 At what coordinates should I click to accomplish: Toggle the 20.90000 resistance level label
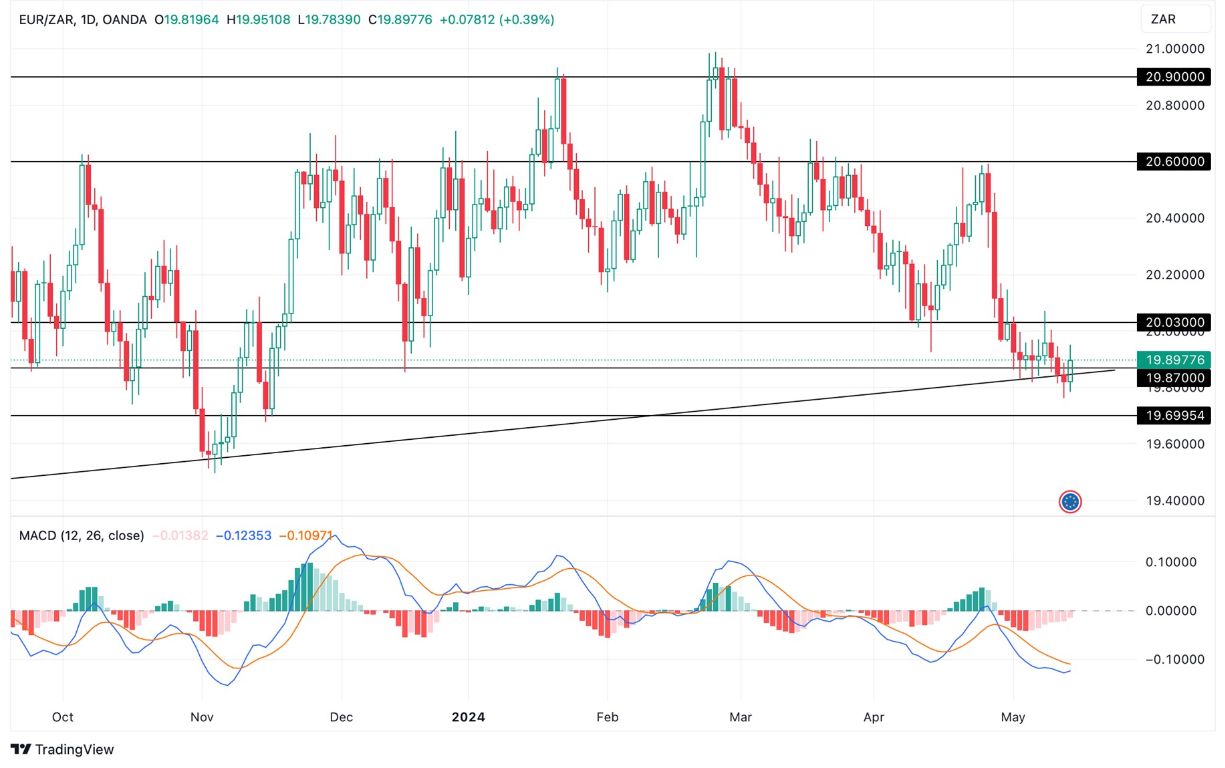[x=1172, y=77]
